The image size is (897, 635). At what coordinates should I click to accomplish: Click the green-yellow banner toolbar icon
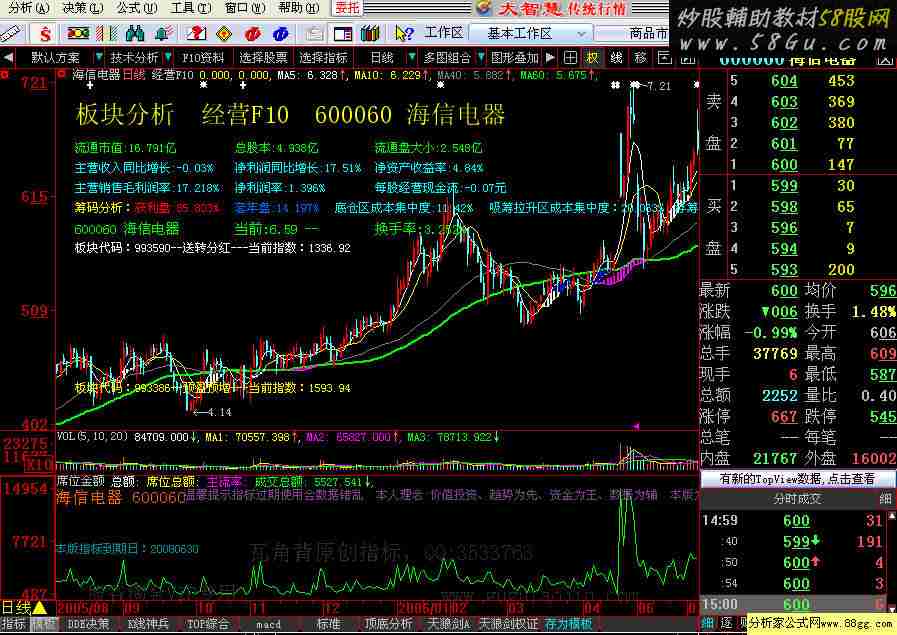[78, 34]
